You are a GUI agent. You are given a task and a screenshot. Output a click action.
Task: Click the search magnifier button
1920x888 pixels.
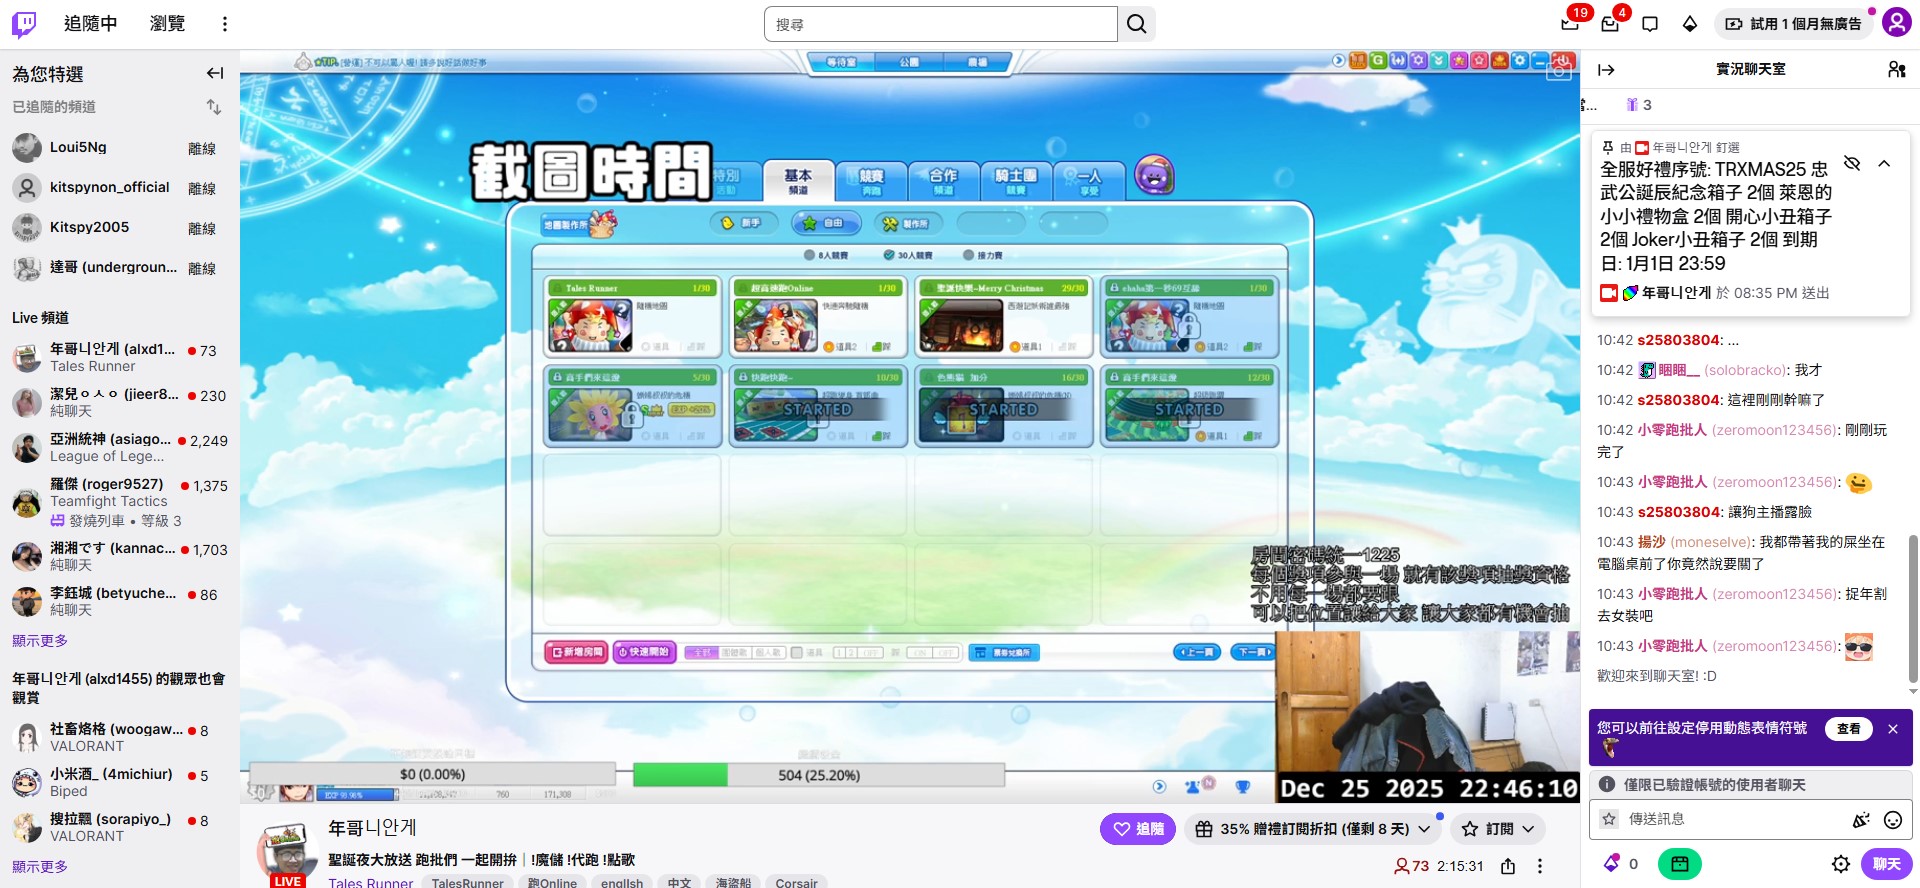click(x=1137, y=24)
